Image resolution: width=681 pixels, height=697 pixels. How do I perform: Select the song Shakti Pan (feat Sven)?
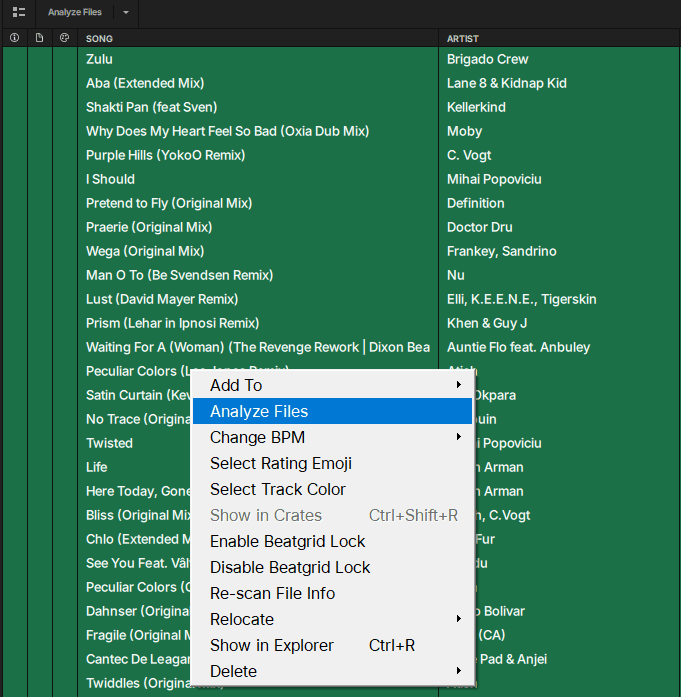pos(152,107)
